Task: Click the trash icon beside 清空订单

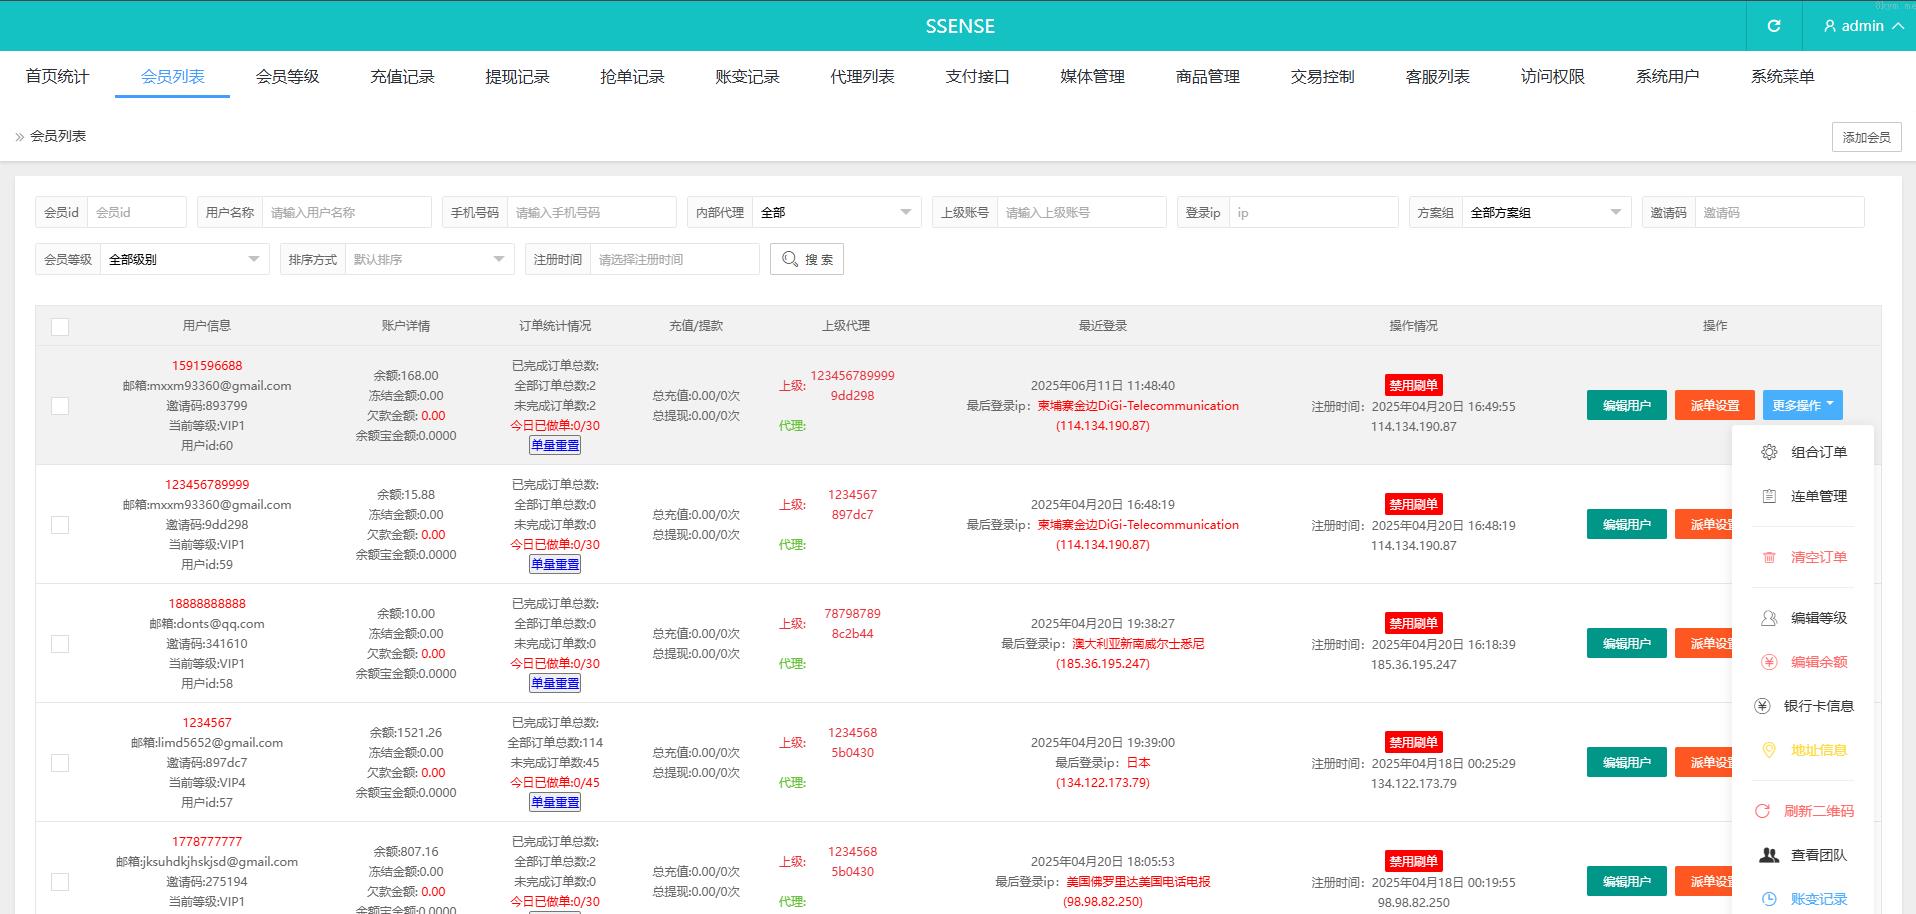Action: [x=1769, y=557]
